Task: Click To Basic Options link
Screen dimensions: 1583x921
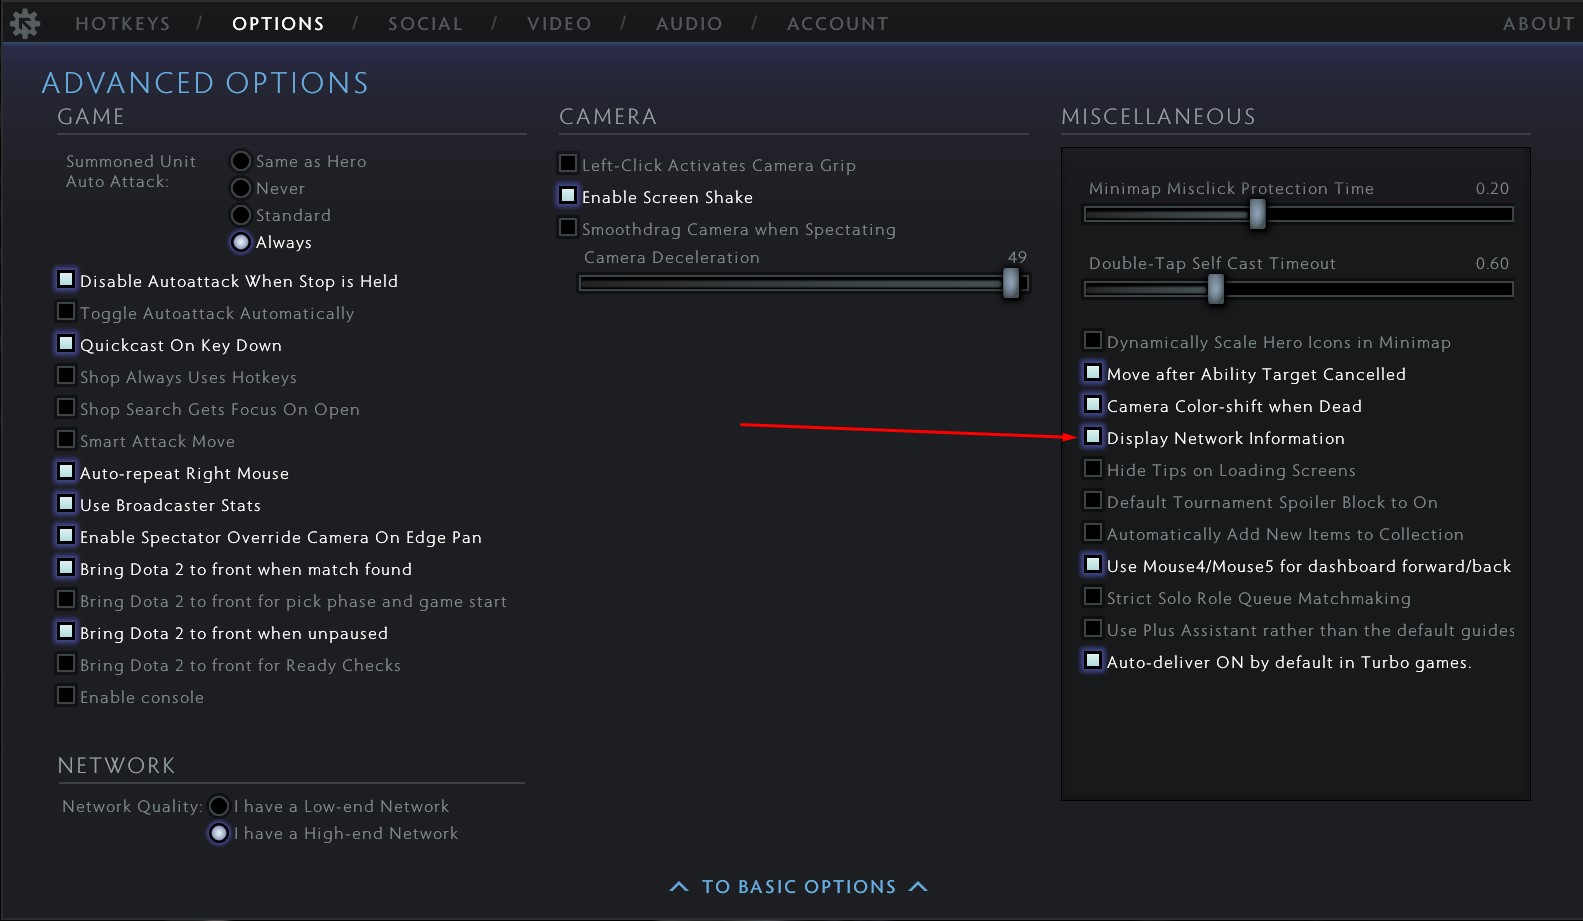Action: [x=799, y=887]
